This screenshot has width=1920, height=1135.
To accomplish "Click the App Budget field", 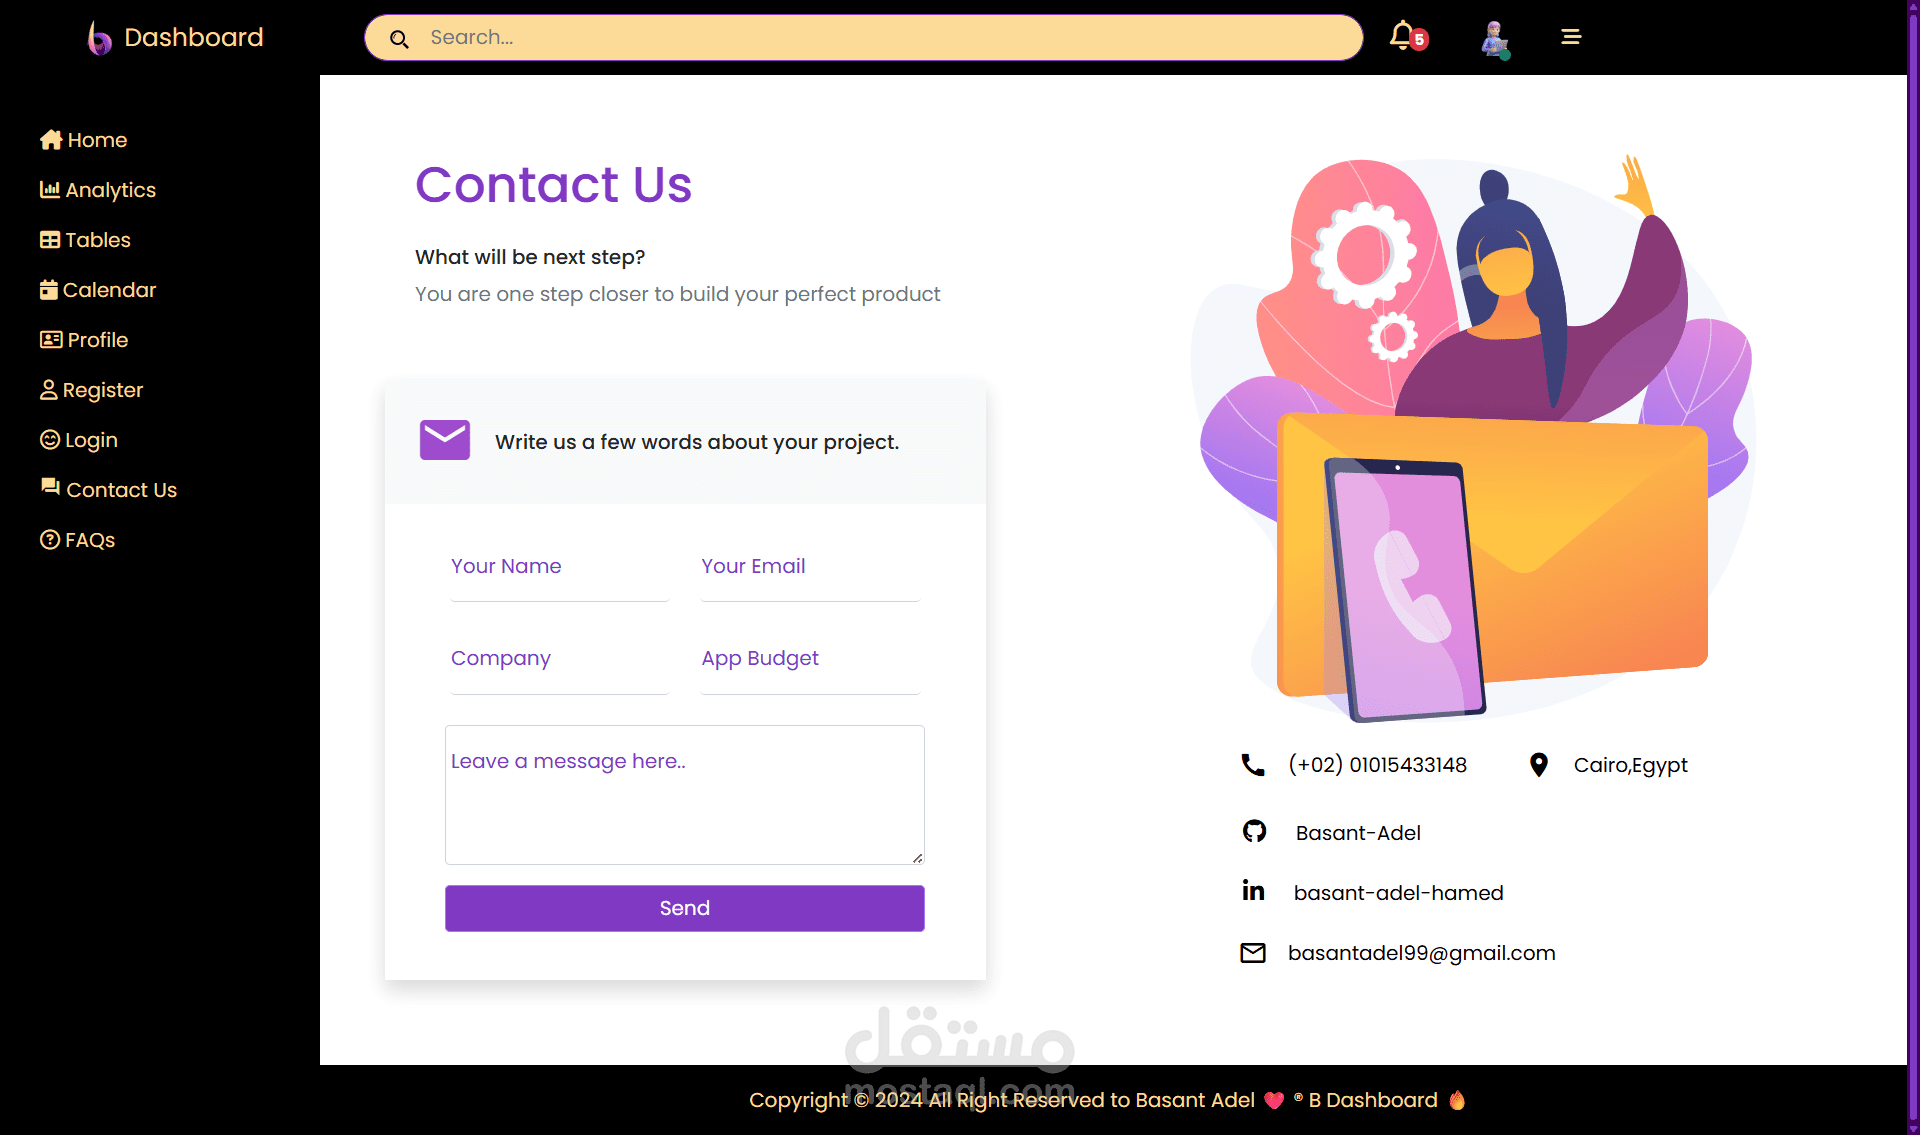I will pos(810,659).
